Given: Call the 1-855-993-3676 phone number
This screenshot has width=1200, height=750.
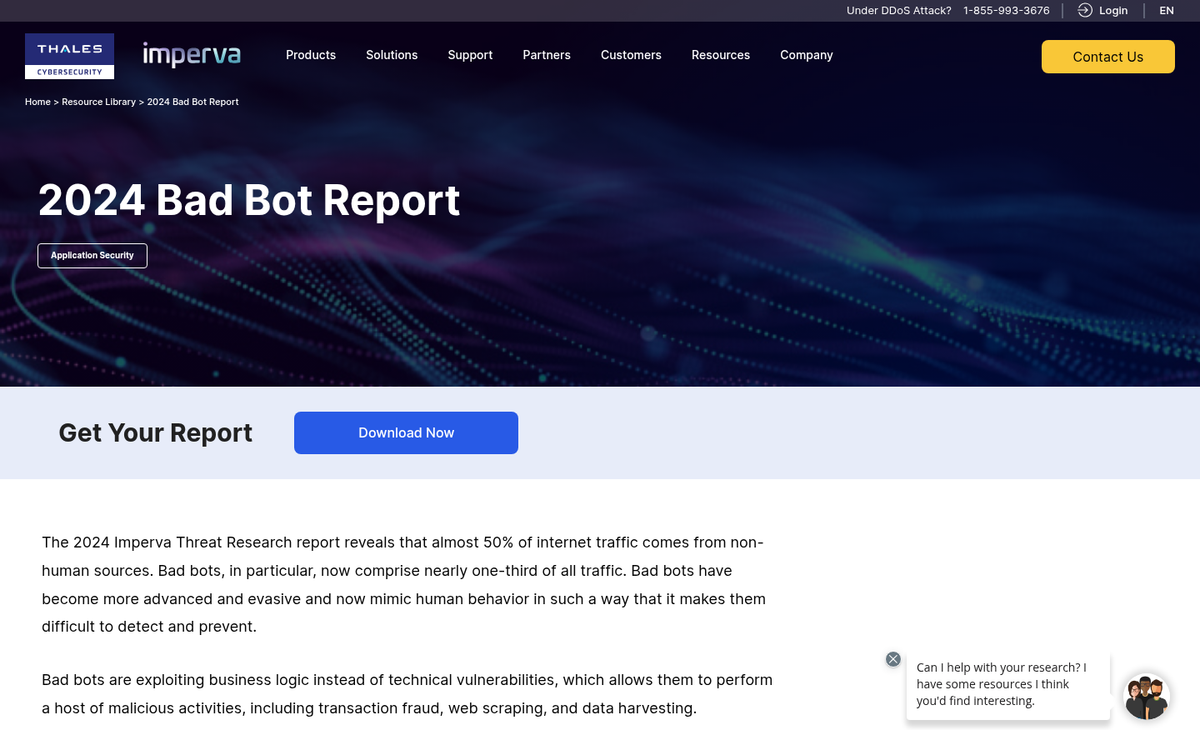Looking at the screenshot, I should pyautogui.click(x=1006, y=10).
